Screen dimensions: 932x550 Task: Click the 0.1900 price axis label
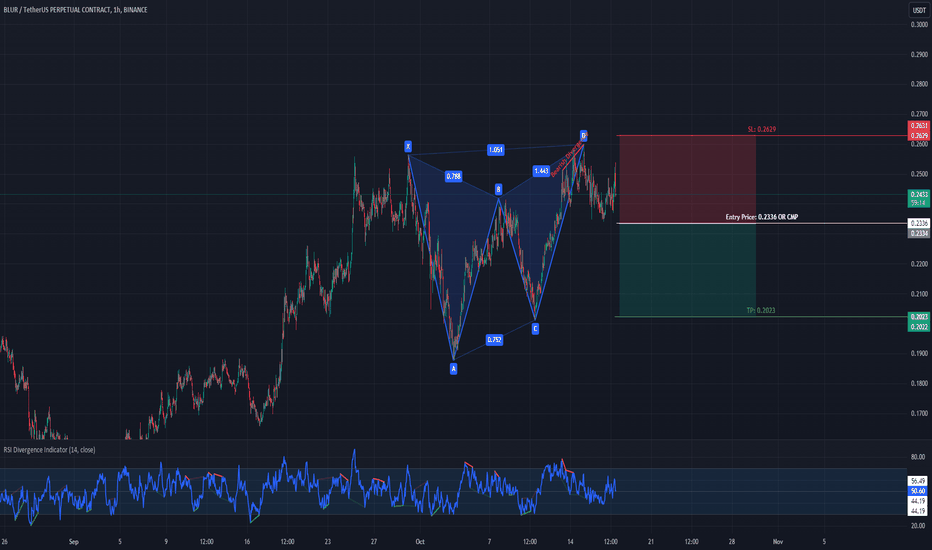point(919,353)
